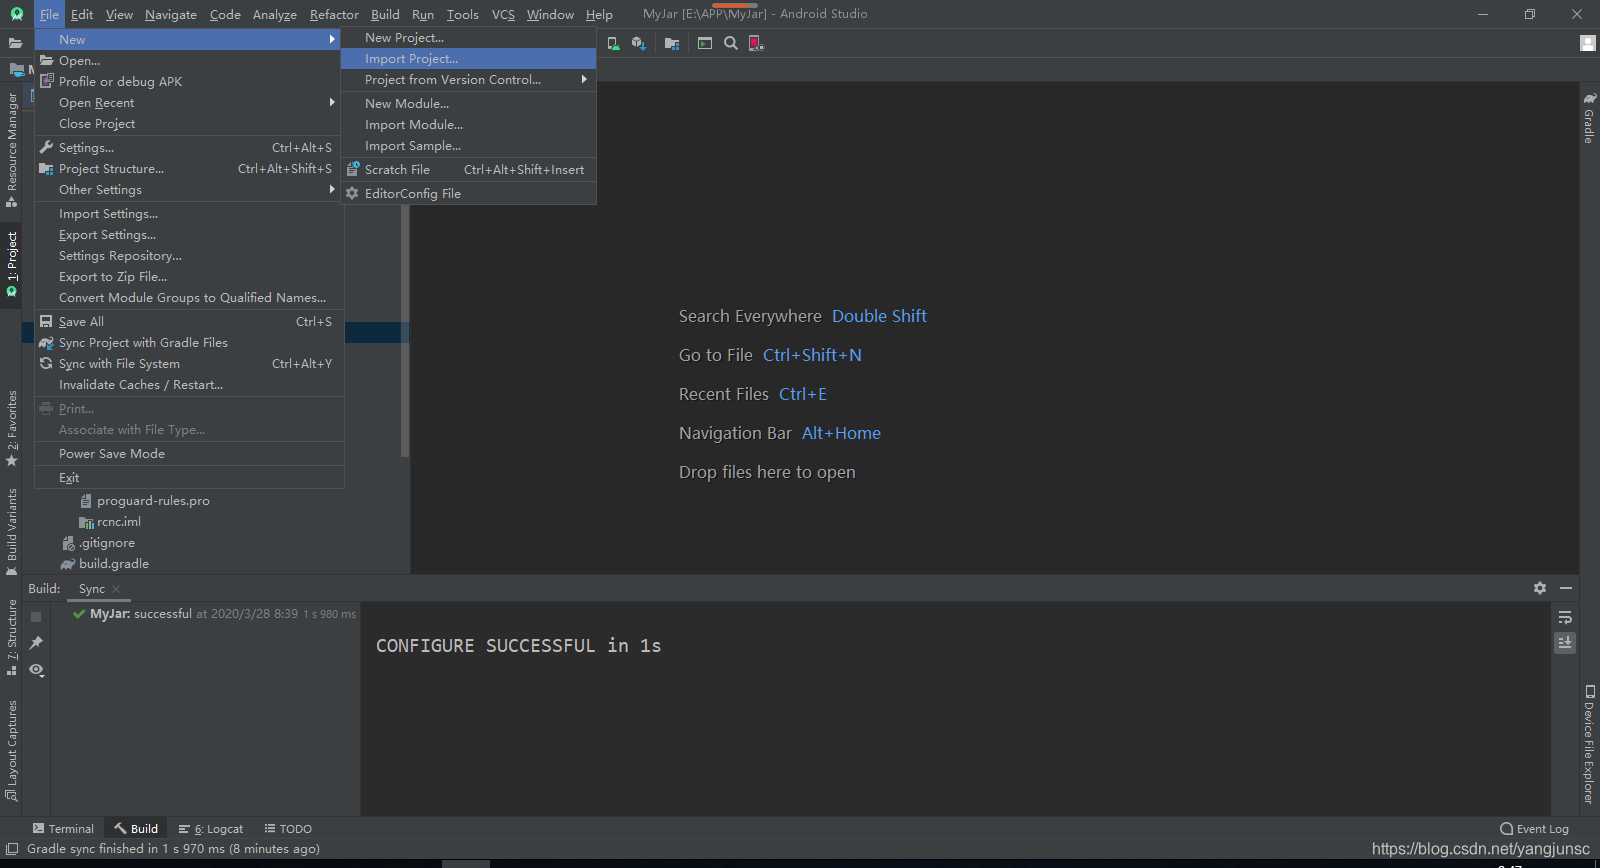Open Build panel settings gear
1600x868 pixels.
pos(1540,588)
